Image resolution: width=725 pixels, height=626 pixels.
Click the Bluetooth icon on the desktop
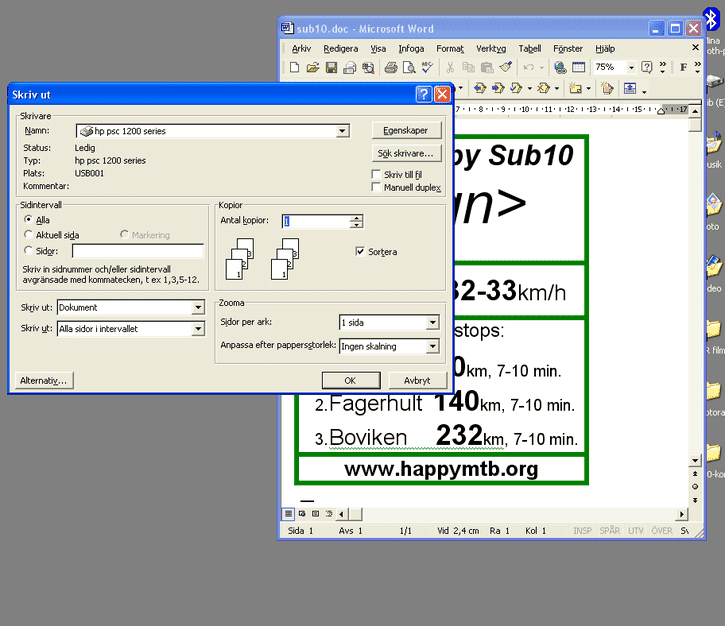point(711,19)
